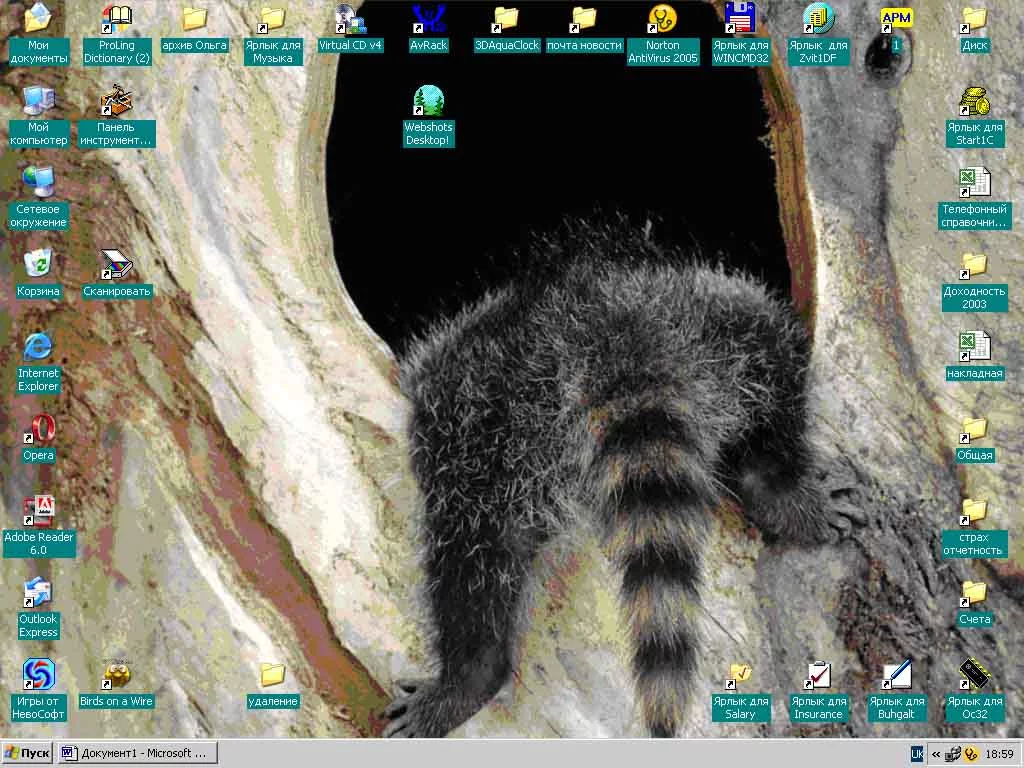Viewport: 1024px width, 768px height.
Task: Open the UK keyboard language indicator
Action: click(x=916, y=754)
